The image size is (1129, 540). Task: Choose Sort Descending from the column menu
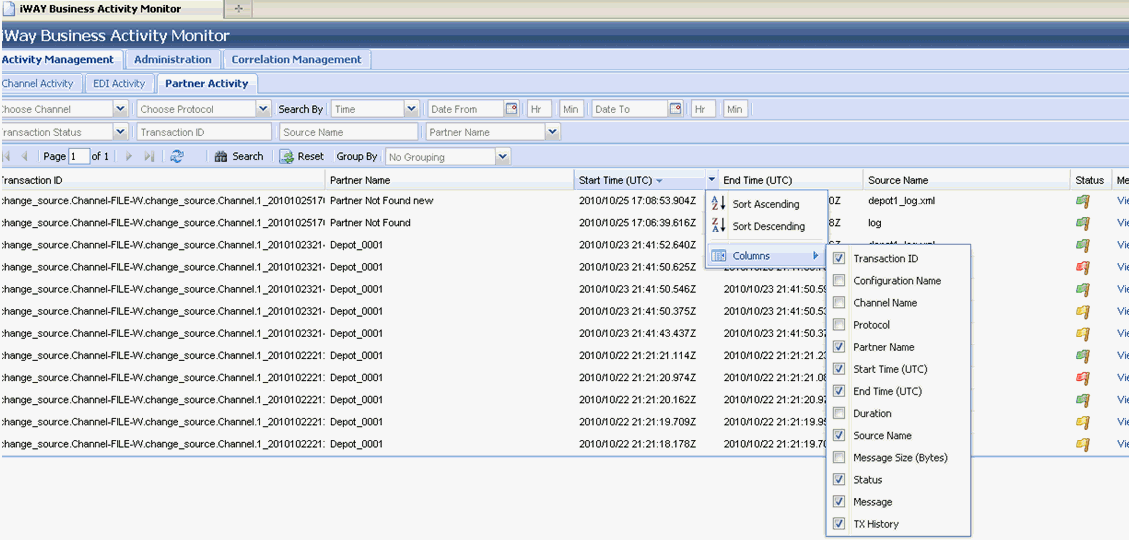point(766,226)
